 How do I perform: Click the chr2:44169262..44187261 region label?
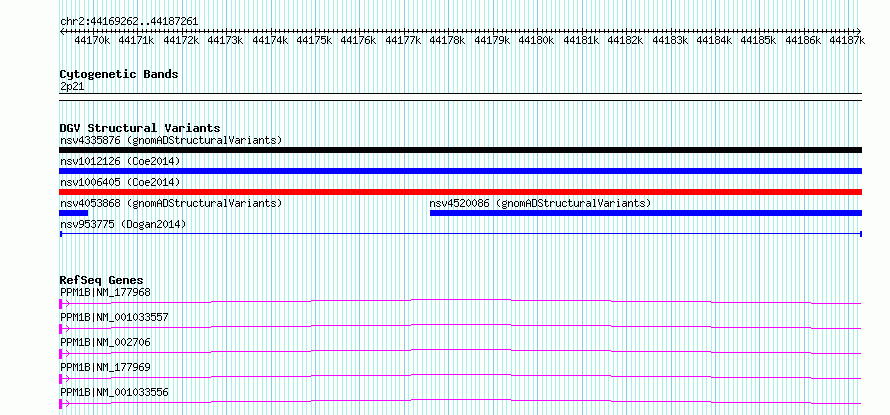pos(129,21)
